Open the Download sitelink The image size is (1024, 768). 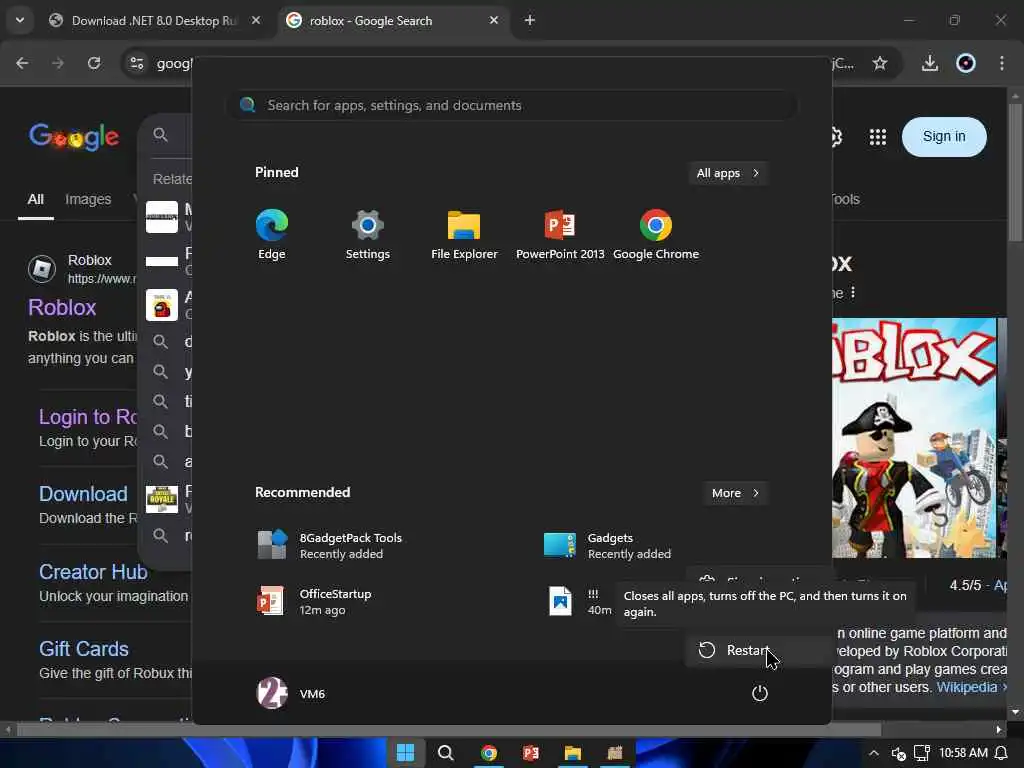[x=83, y=494]
